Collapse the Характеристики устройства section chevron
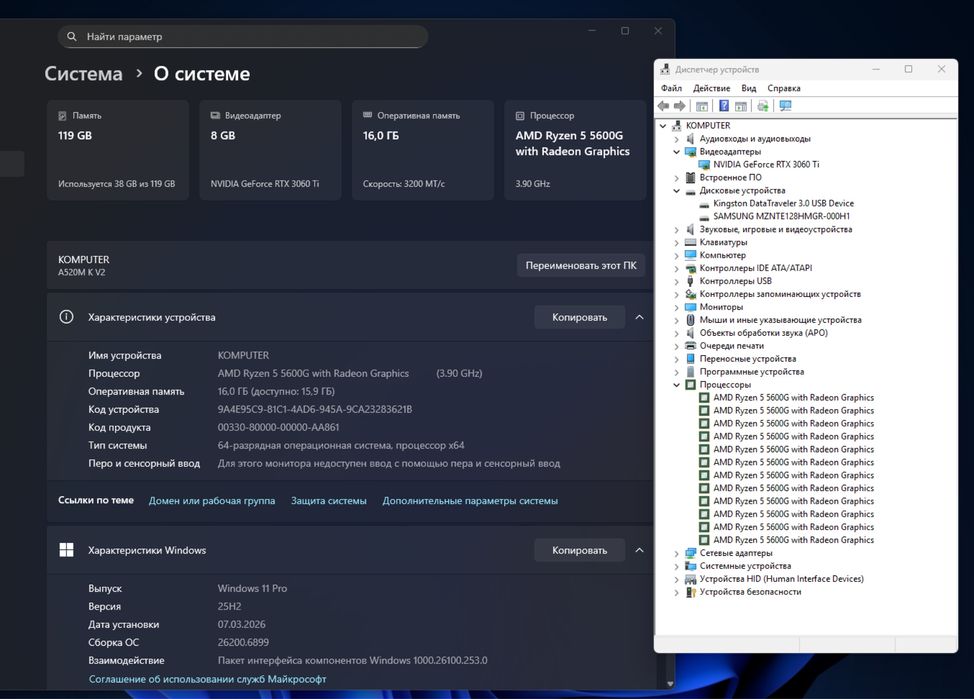This screenshot has height=699, width=974. click(639, 317)
